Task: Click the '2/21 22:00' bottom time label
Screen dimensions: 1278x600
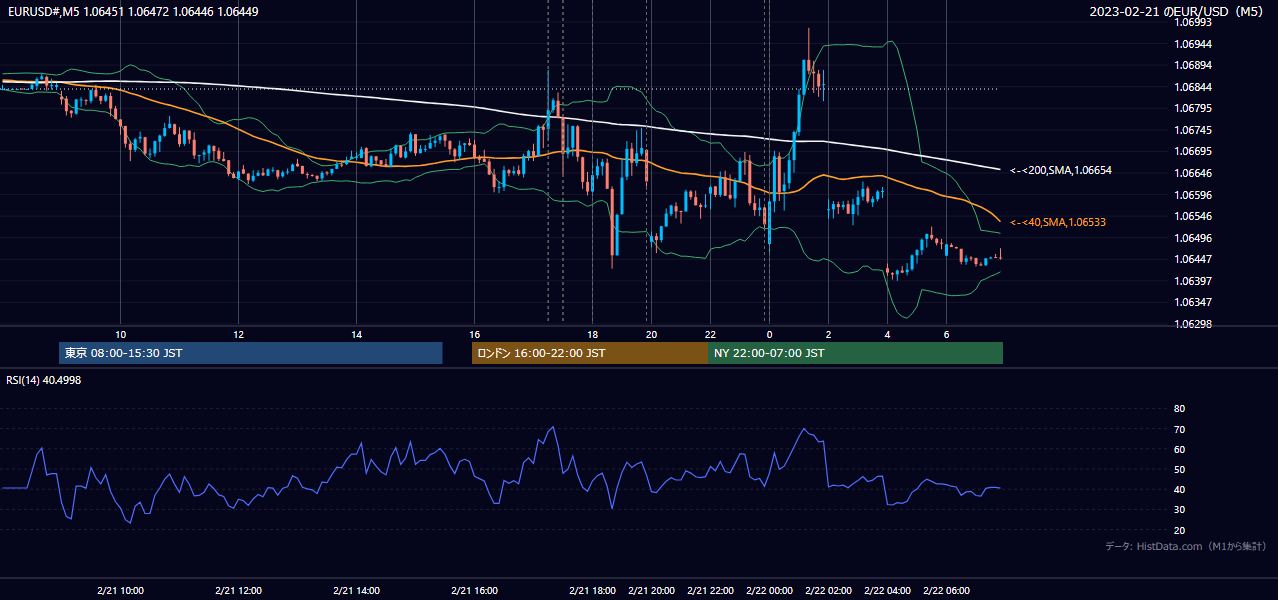Action: (711, 591)
